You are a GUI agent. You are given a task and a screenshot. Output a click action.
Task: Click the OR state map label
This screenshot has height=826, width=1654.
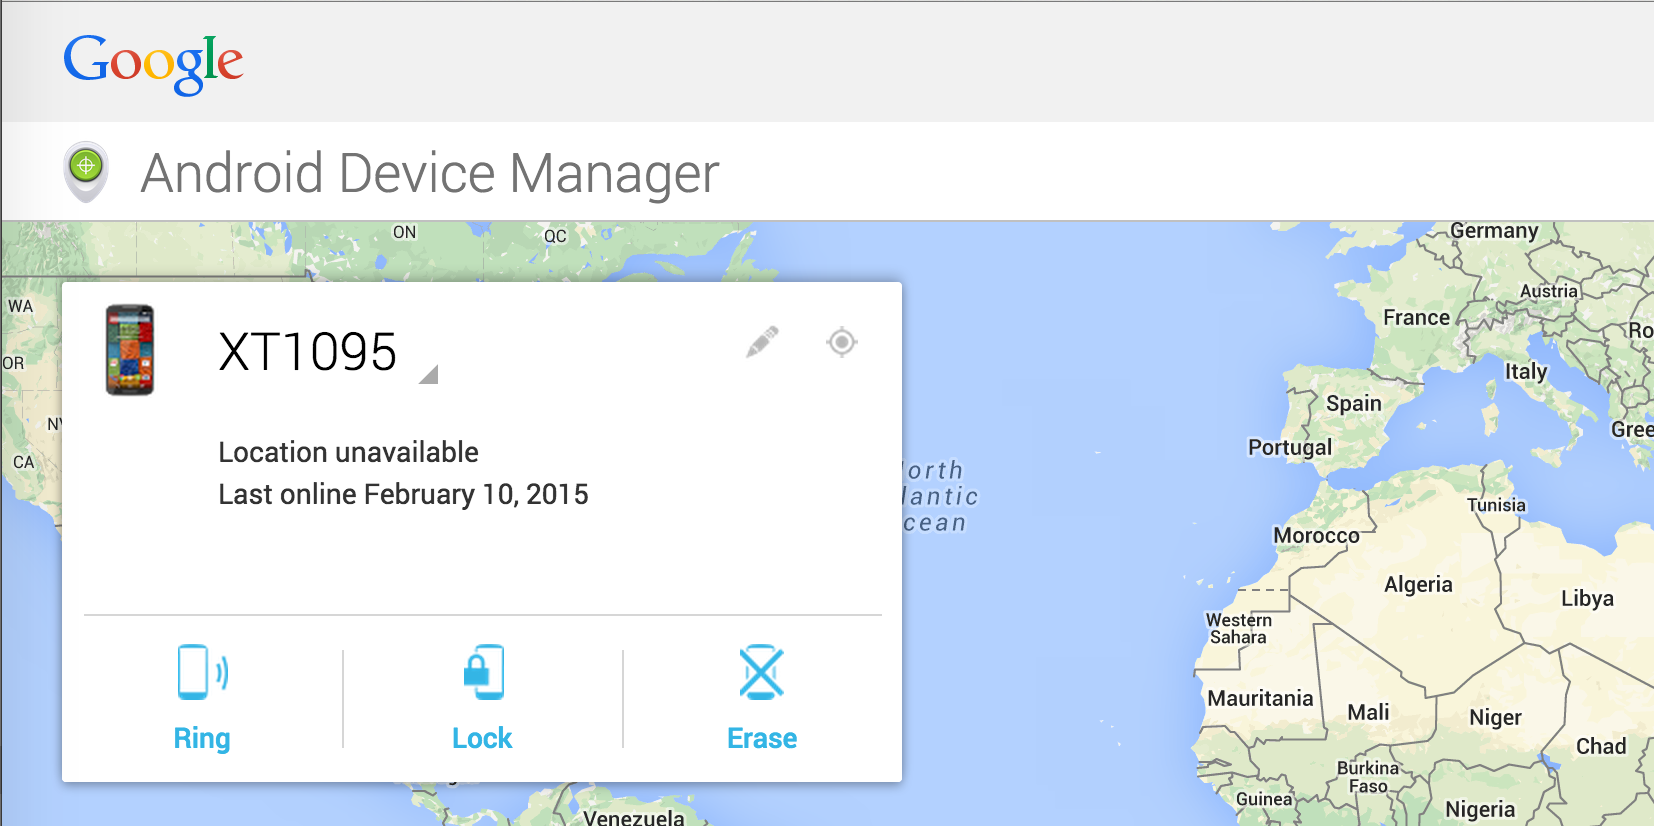point(13,363)
